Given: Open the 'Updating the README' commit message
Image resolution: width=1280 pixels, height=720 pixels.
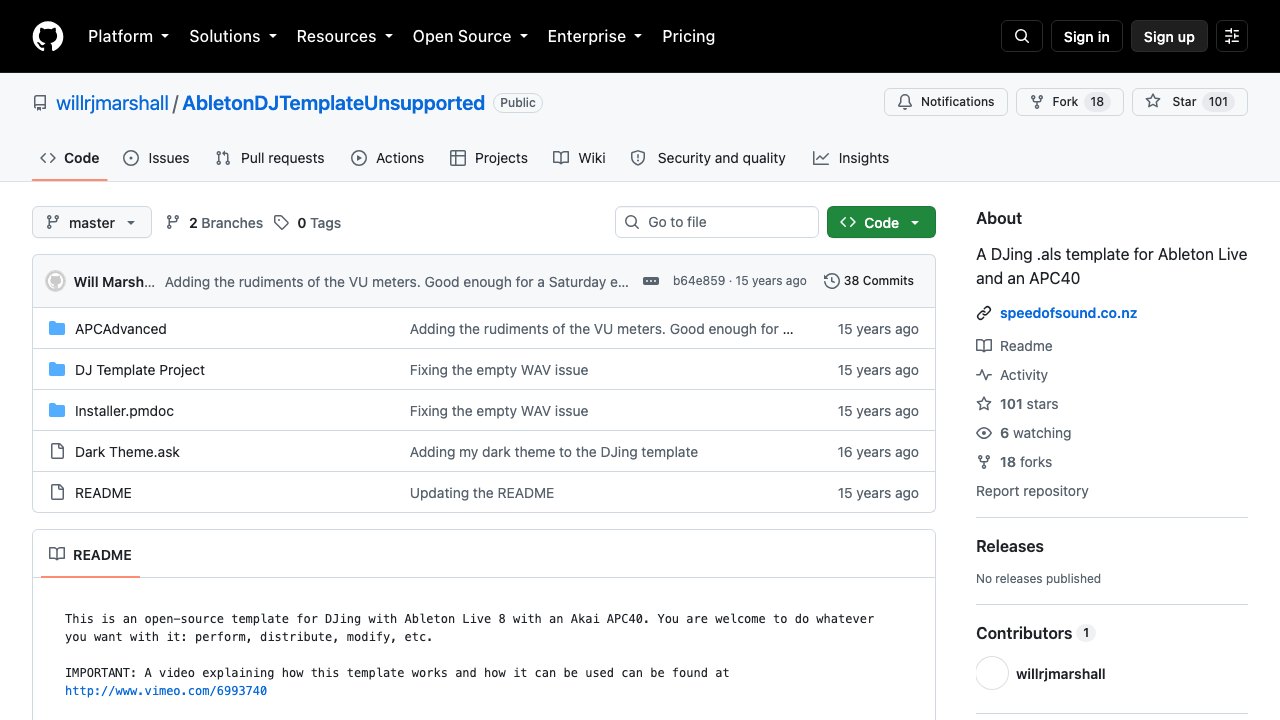Looking at the screenshot, I should click(482, 493).
